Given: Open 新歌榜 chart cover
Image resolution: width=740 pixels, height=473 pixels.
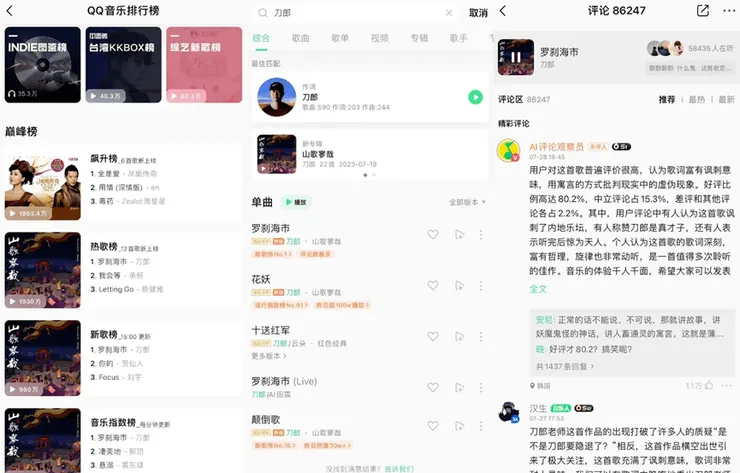Looking at the screenshot, I should 42,358.
